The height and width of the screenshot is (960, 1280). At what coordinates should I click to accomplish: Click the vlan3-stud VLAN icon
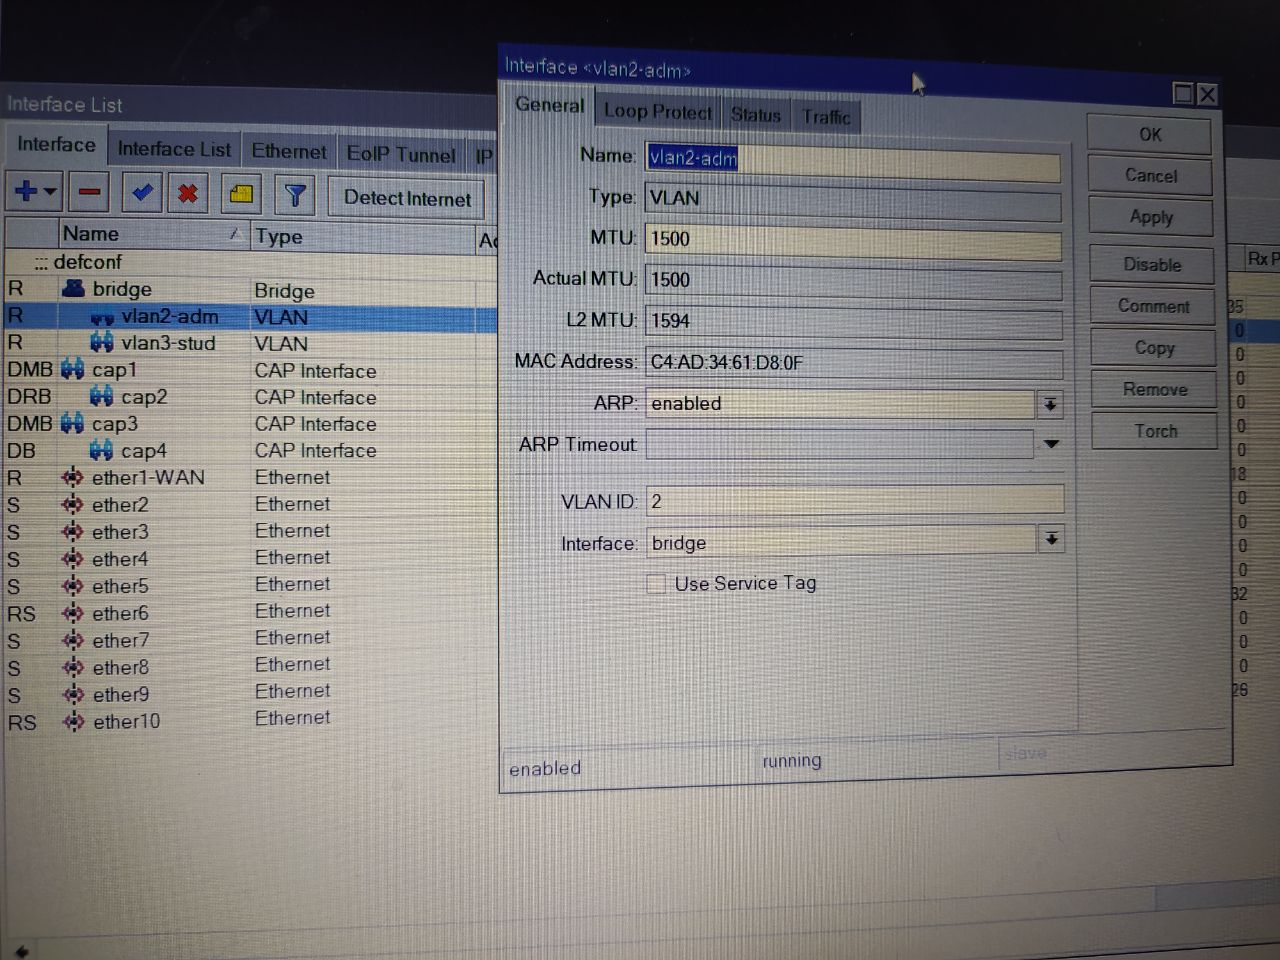click(x=102, y=343)
